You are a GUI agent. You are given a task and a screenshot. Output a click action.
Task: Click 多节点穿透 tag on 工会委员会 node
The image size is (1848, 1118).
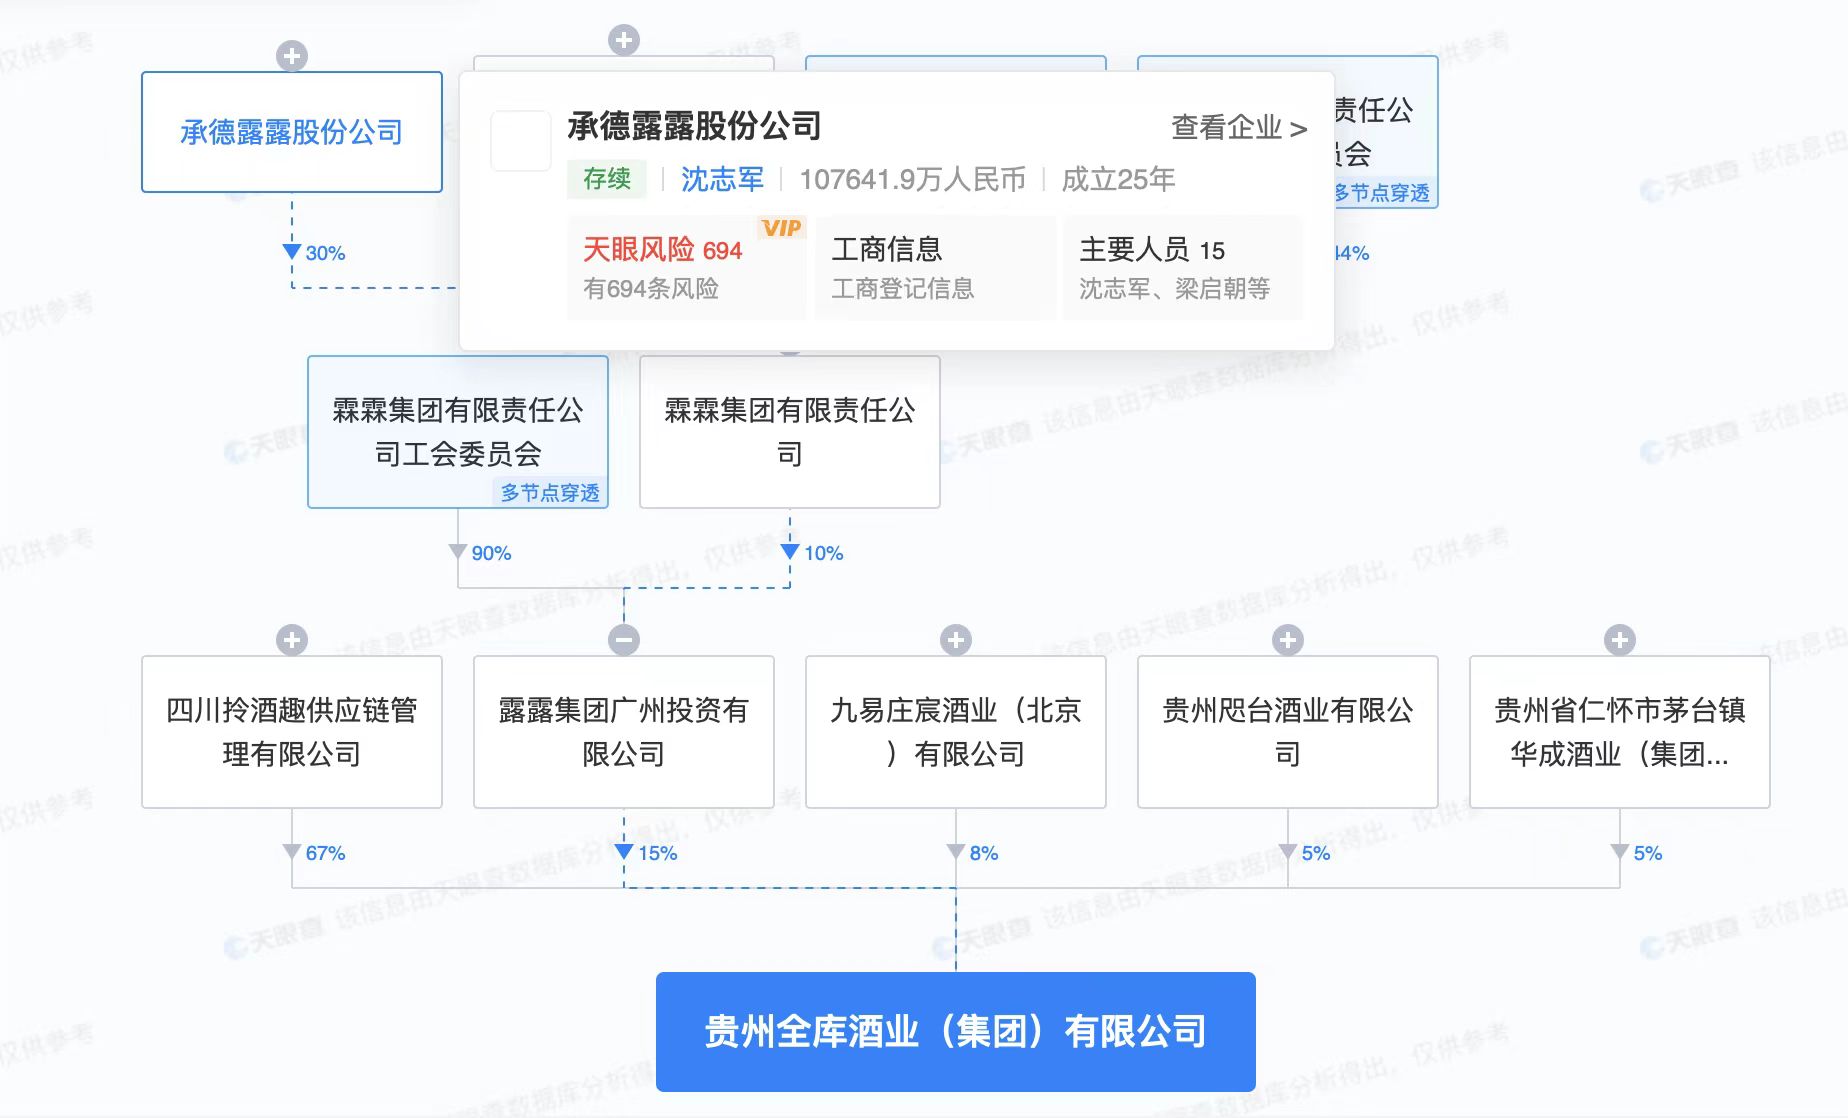click(x=550, y=493)
